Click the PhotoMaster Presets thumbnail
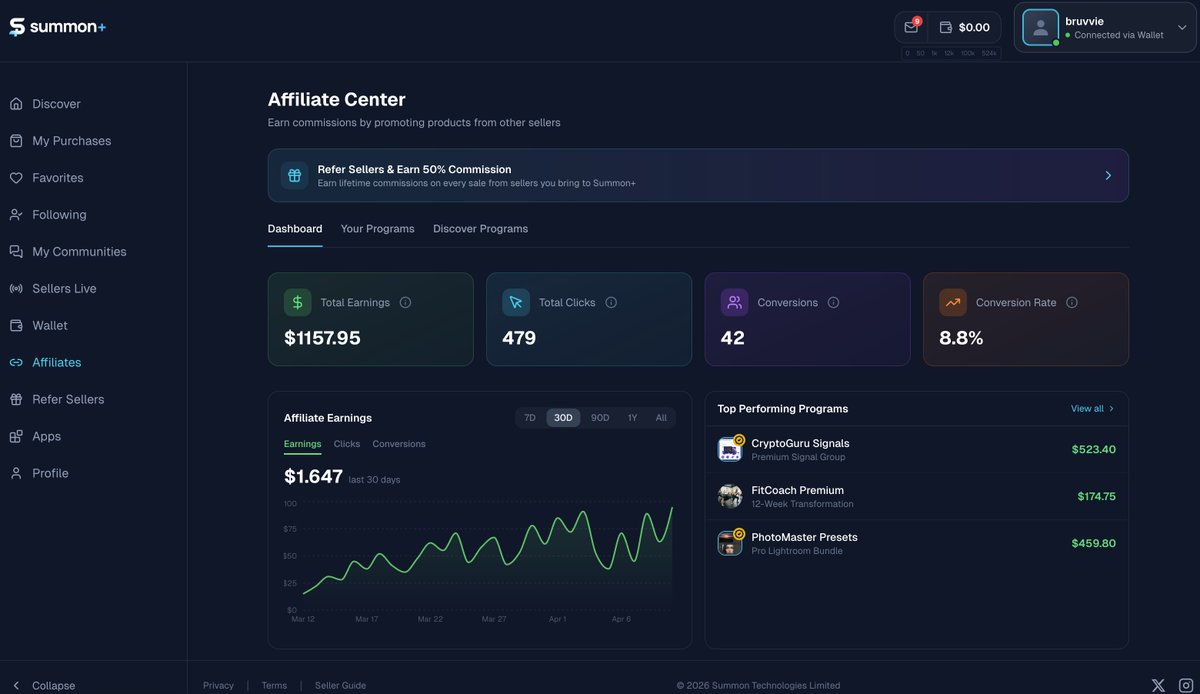This screenshot has height=694, width=1200. tap(730, 544)
